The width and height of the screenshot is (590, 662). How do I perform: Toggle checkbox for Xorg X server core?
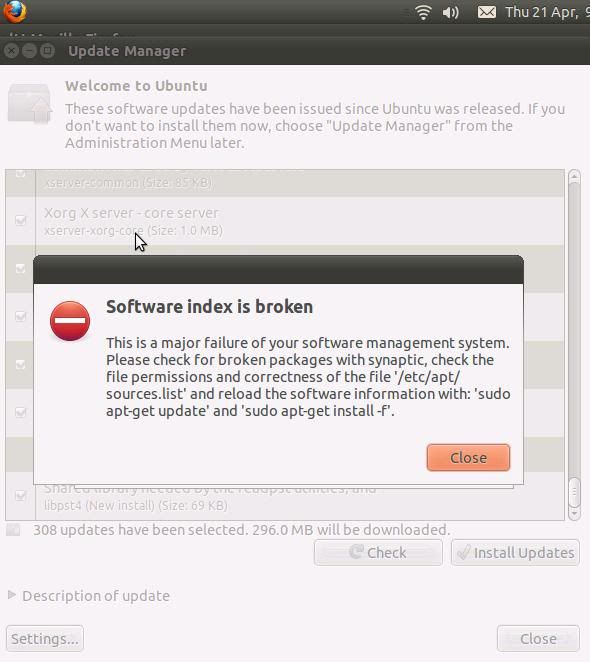[20, 220]
